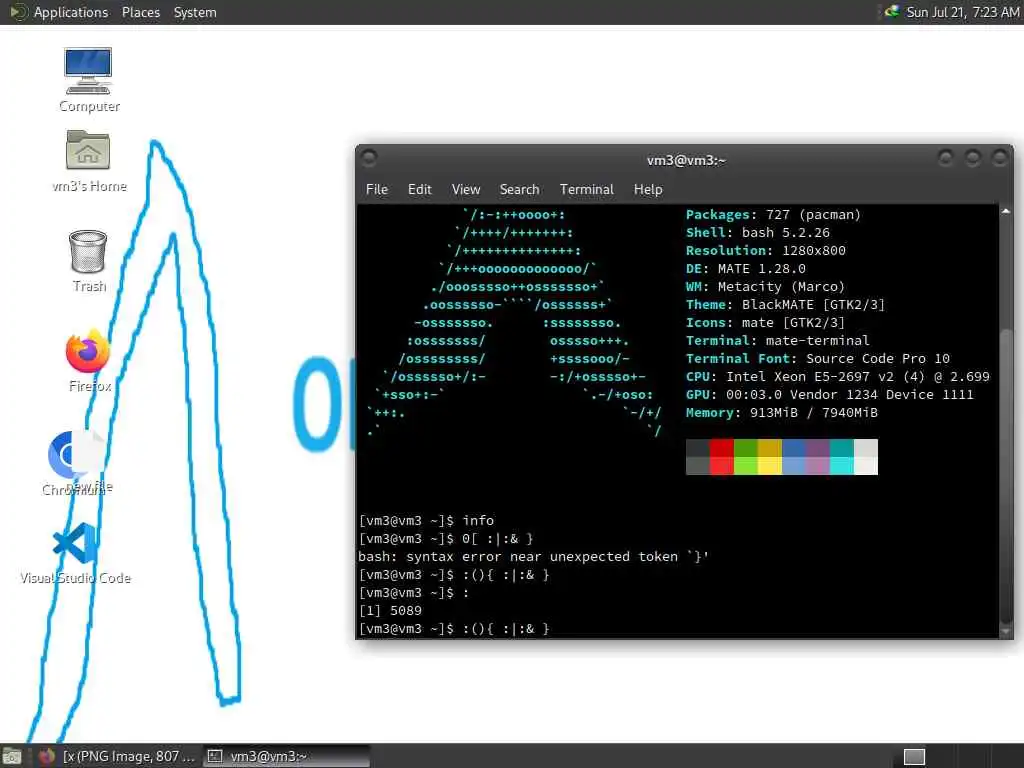Click the 'Shell: bash 5.2.26' line
The width and height of the screenshot is (1024, 768).
tap(758, 232)
